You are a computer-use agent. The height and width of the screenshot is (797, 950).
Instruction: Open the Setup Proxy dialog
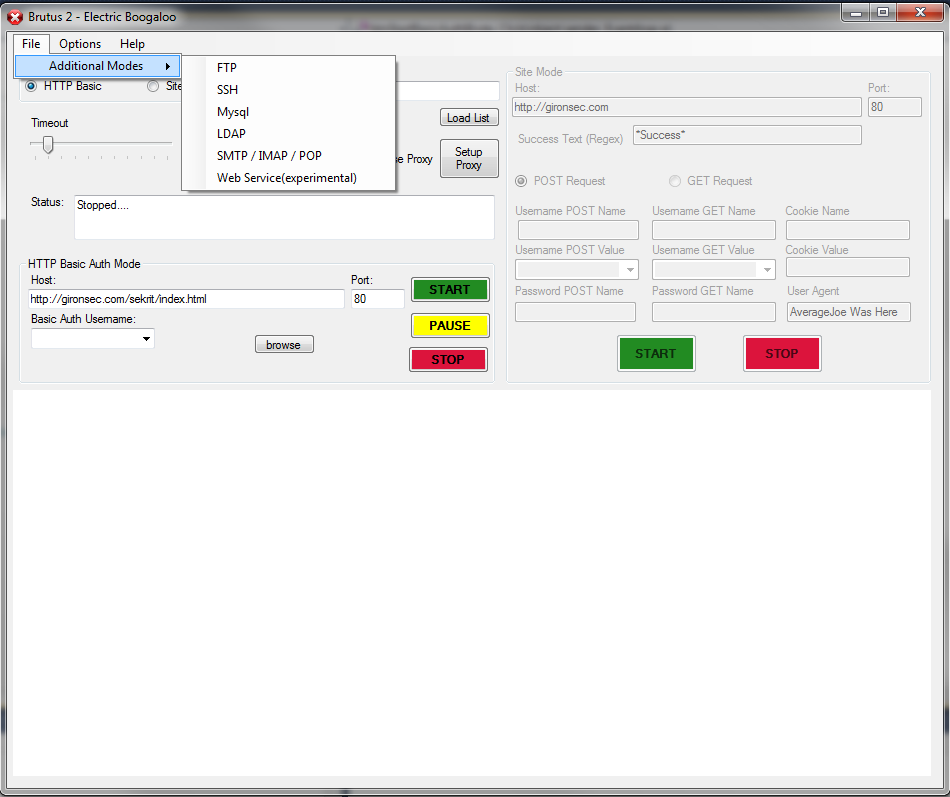[x=469, y=159]
